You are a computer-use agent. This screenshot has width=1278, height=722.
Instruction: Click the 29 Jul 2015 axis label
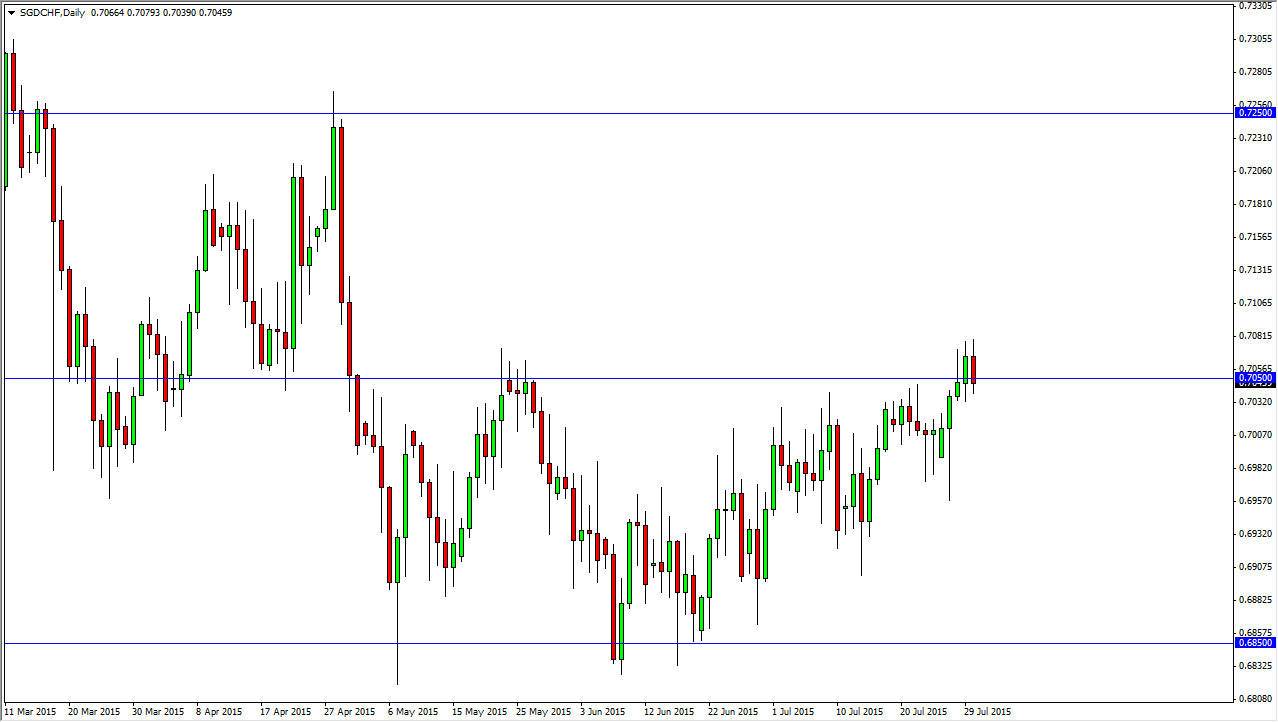point(989,712)
